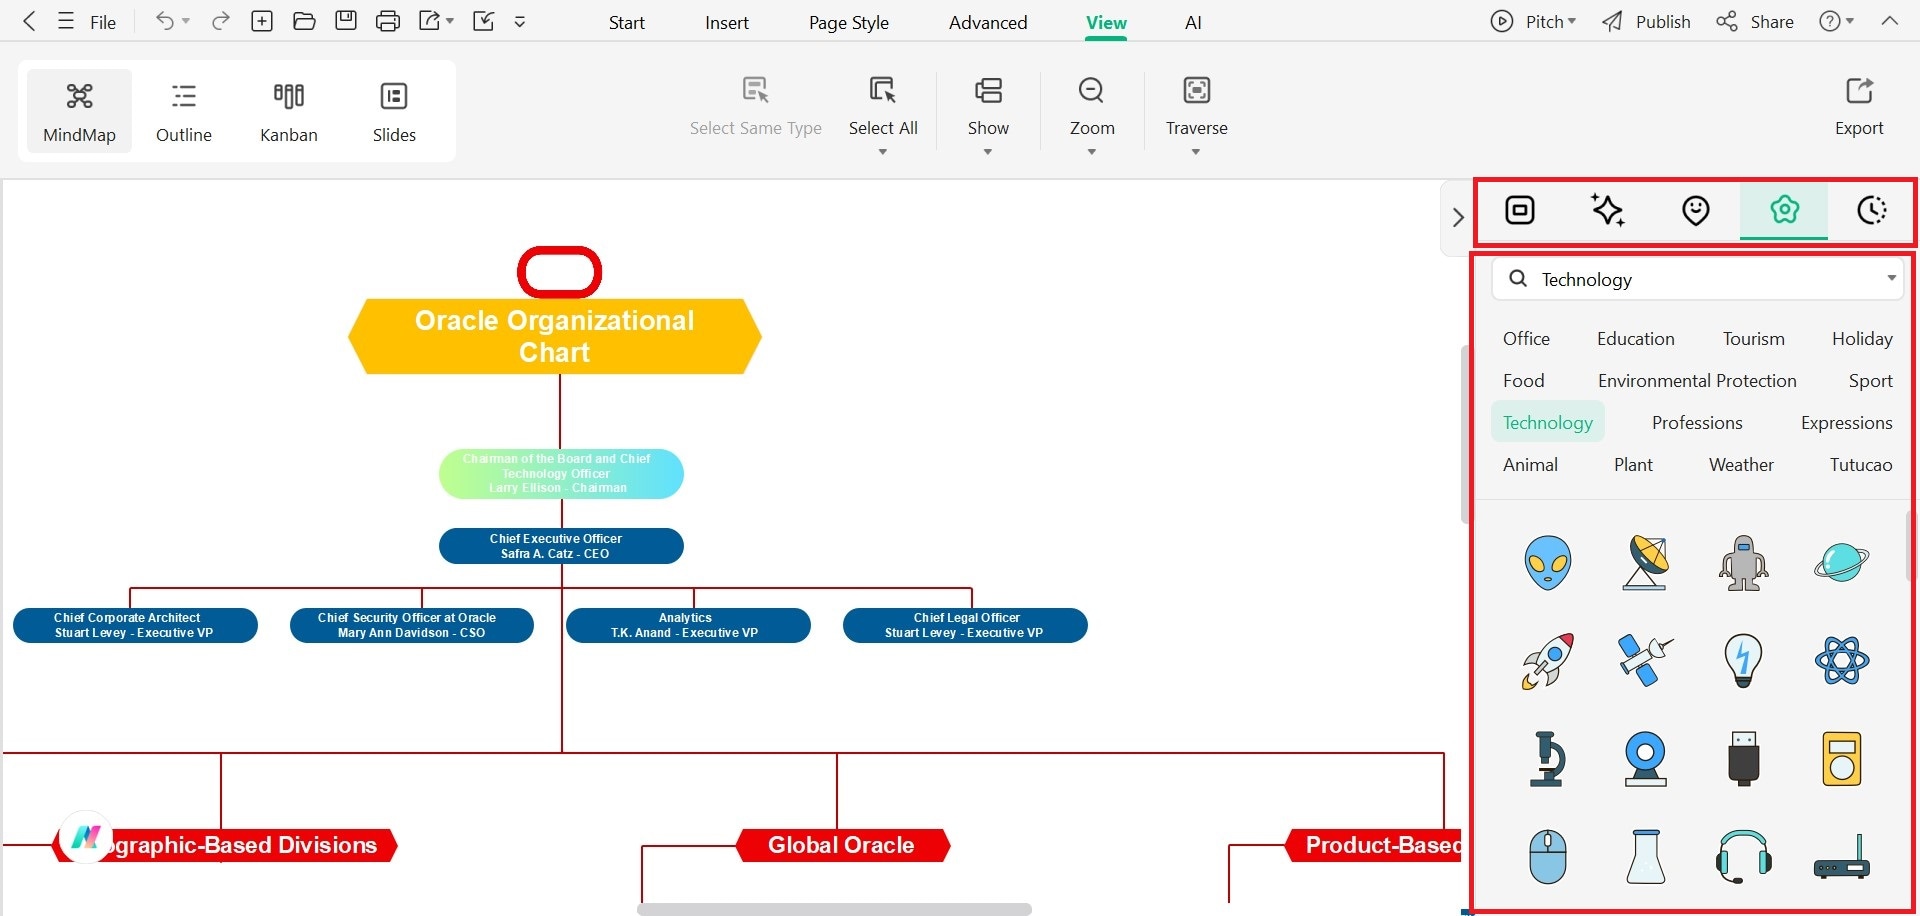Open file with folder icon
The height and width of the screenshot is (916, 1920).
coord(304,21)
